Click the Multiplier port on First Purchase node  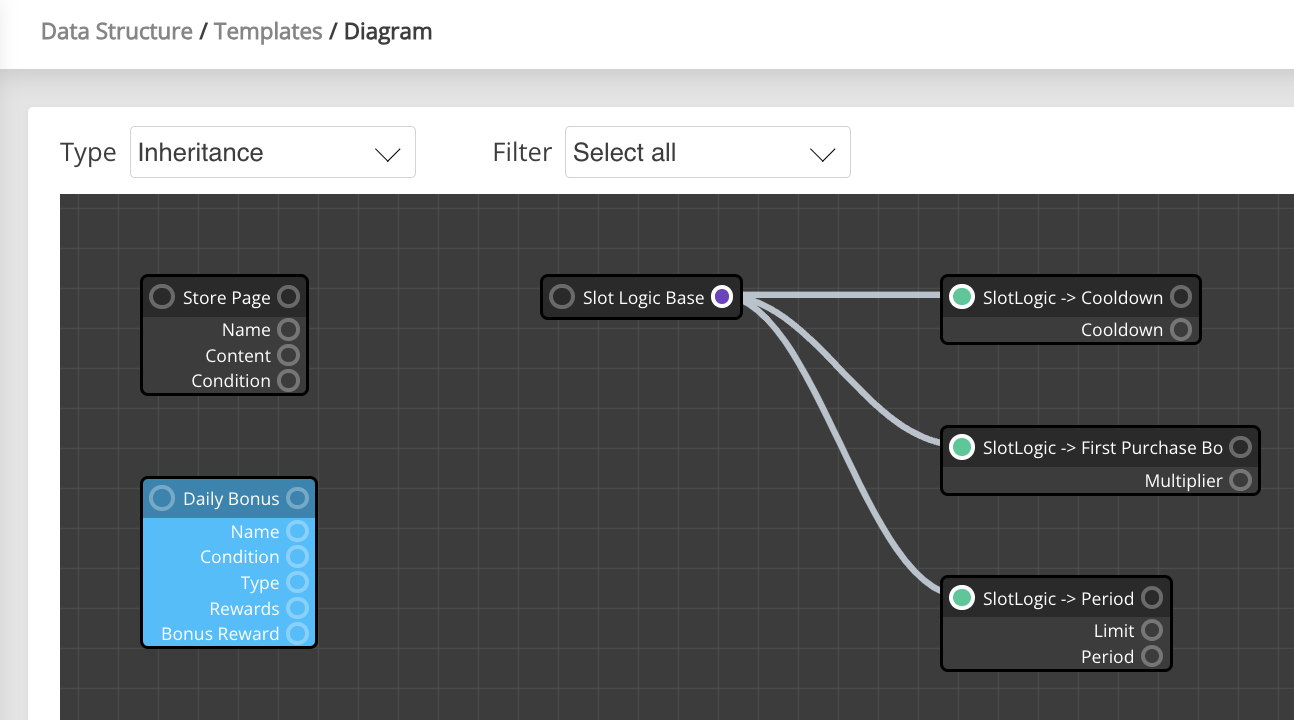(x=1240, y=480)
